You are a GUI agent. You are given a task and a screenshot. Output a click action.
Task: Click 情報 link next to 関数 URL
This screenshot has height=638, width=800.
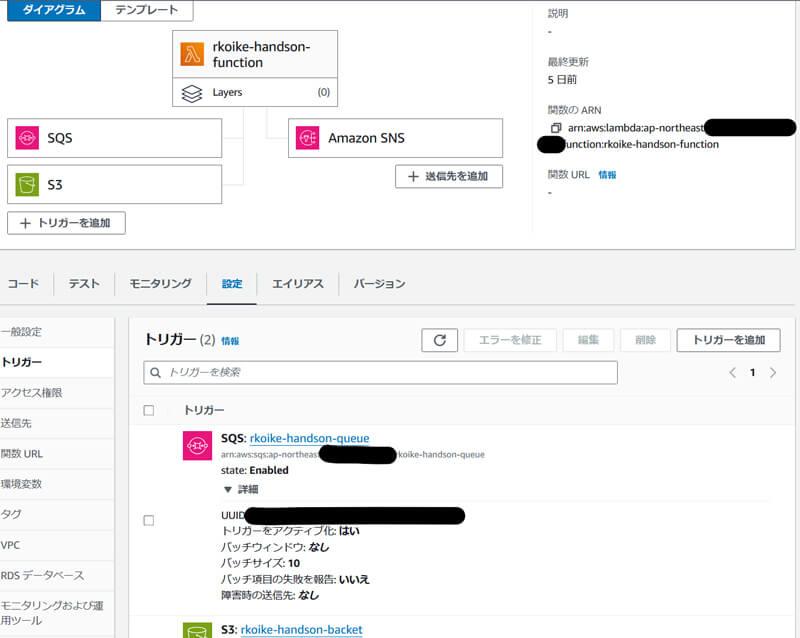[607, 175]
